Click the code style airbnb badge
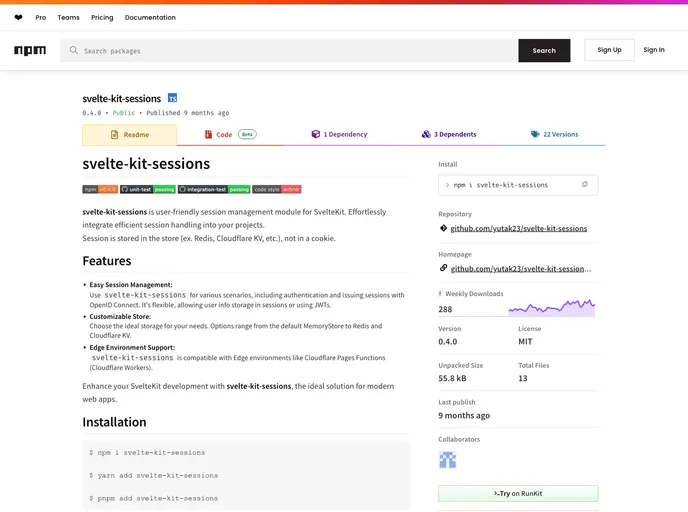Viewport: 688px width, 512px height. [x=277, y=190]
